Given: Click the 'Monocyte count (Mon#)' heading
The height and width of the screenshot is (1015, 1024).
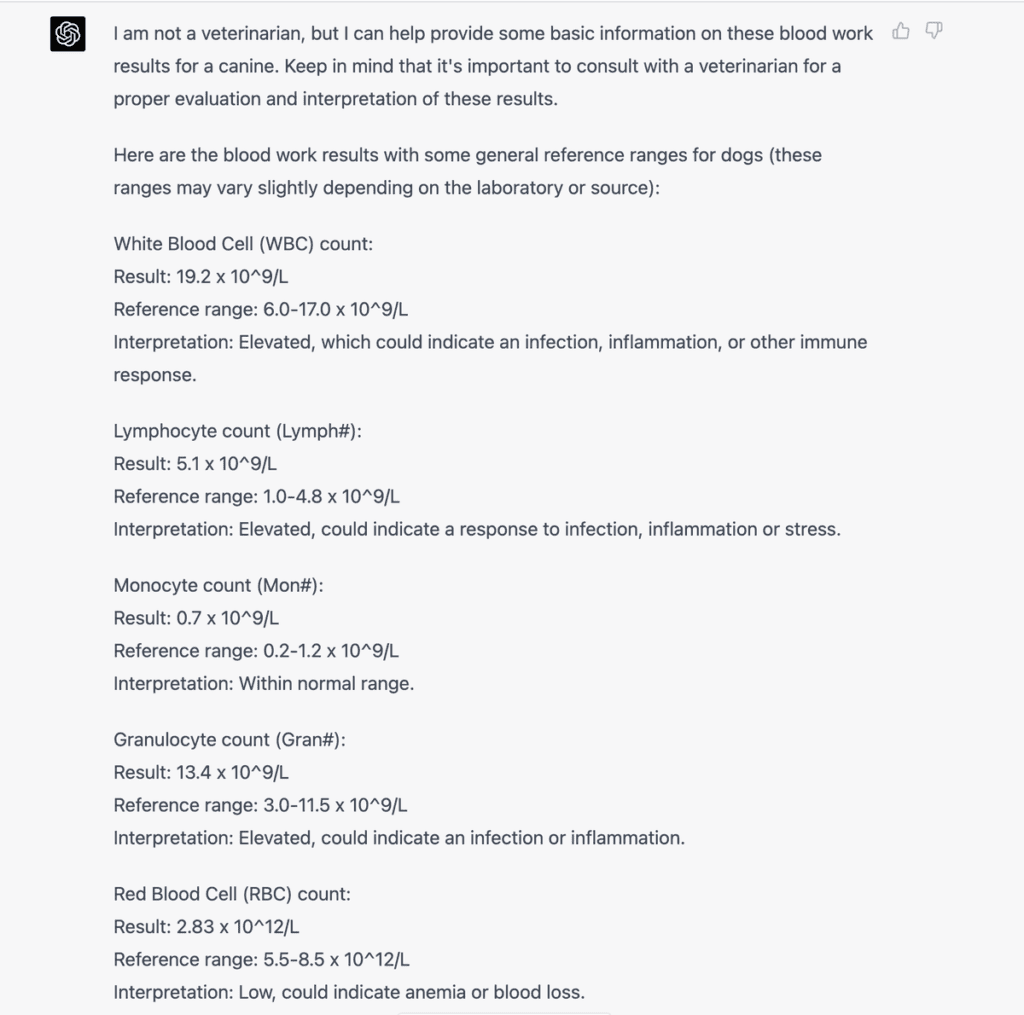Looking at the screenshot, I should point(219,585).
